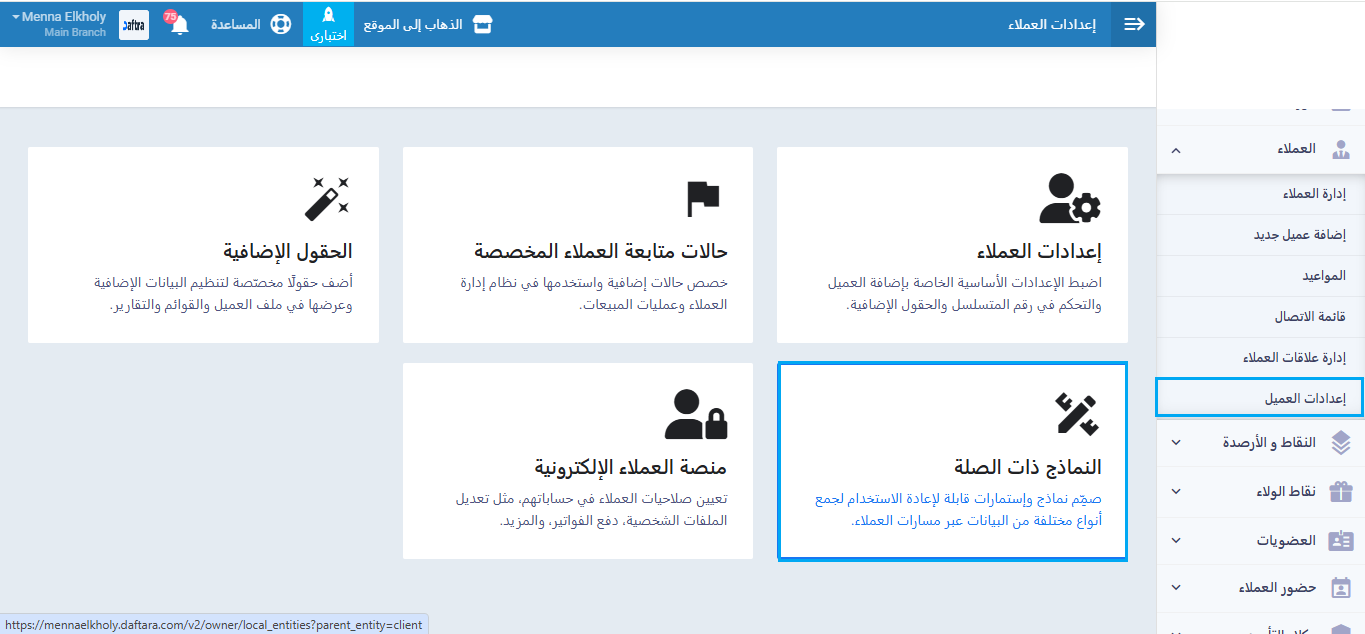Collapse the العملاء sidebar section
Viewport: 1365px width, 634px height.
(1176, 150)
